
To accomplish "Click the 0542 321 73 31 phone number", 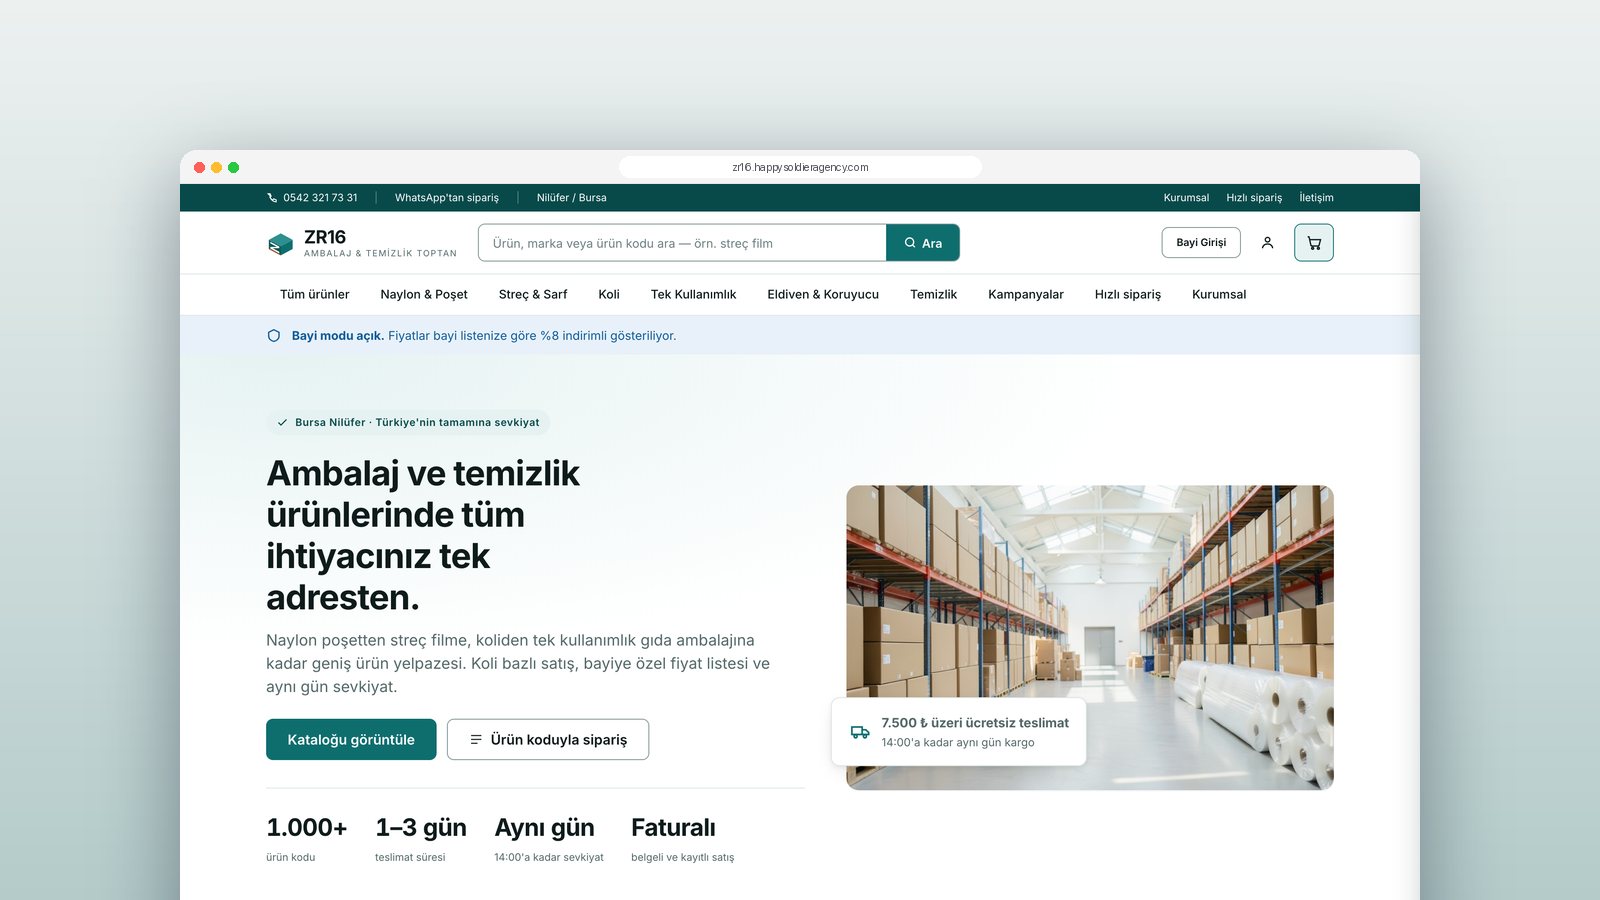I will coord(320,198).
